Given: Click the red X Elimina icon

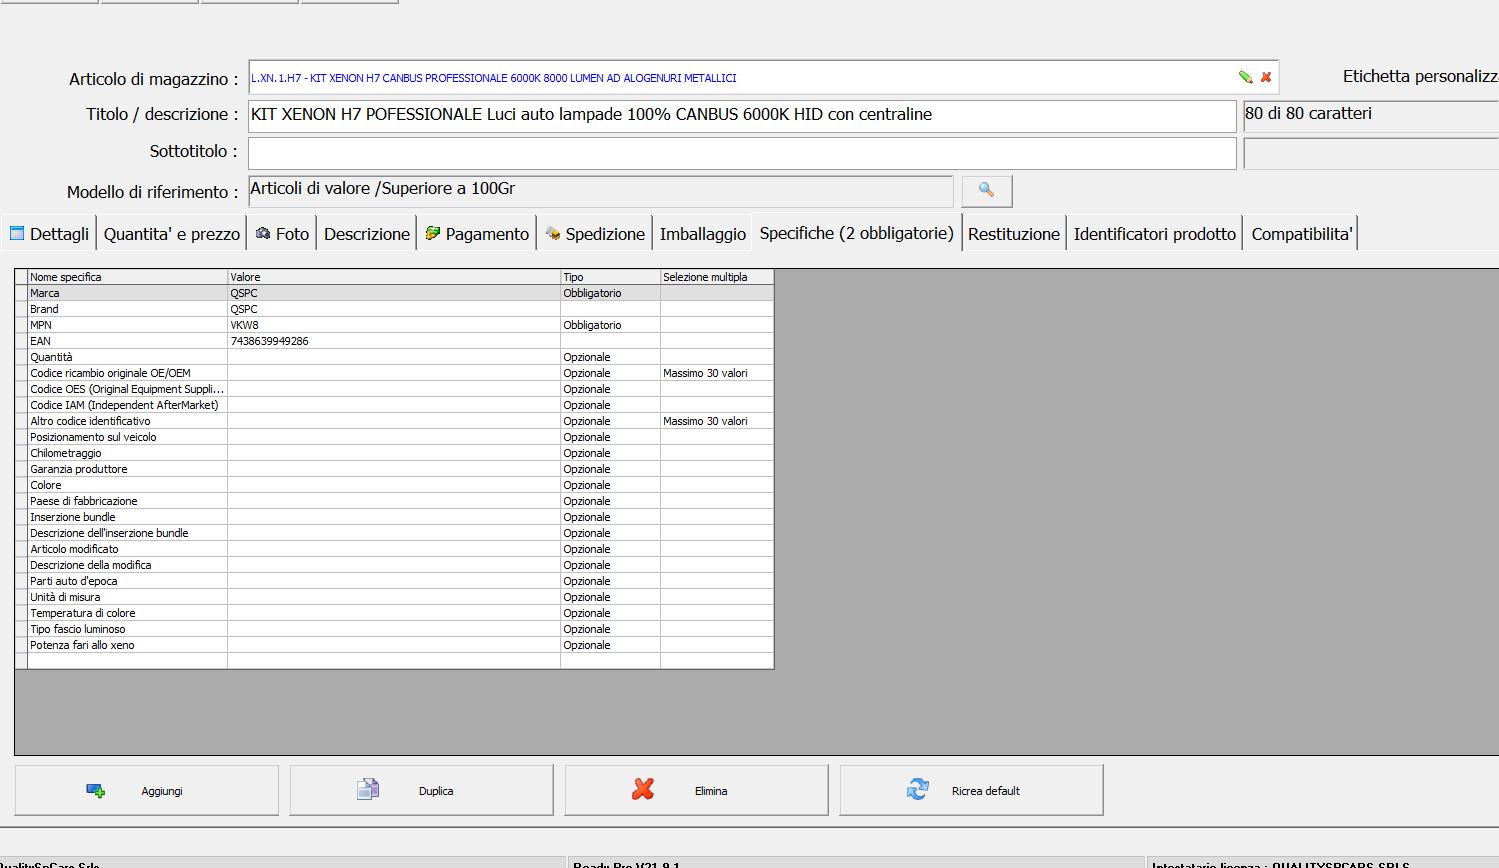Looking at the screenshot, I should coord(643,790).
